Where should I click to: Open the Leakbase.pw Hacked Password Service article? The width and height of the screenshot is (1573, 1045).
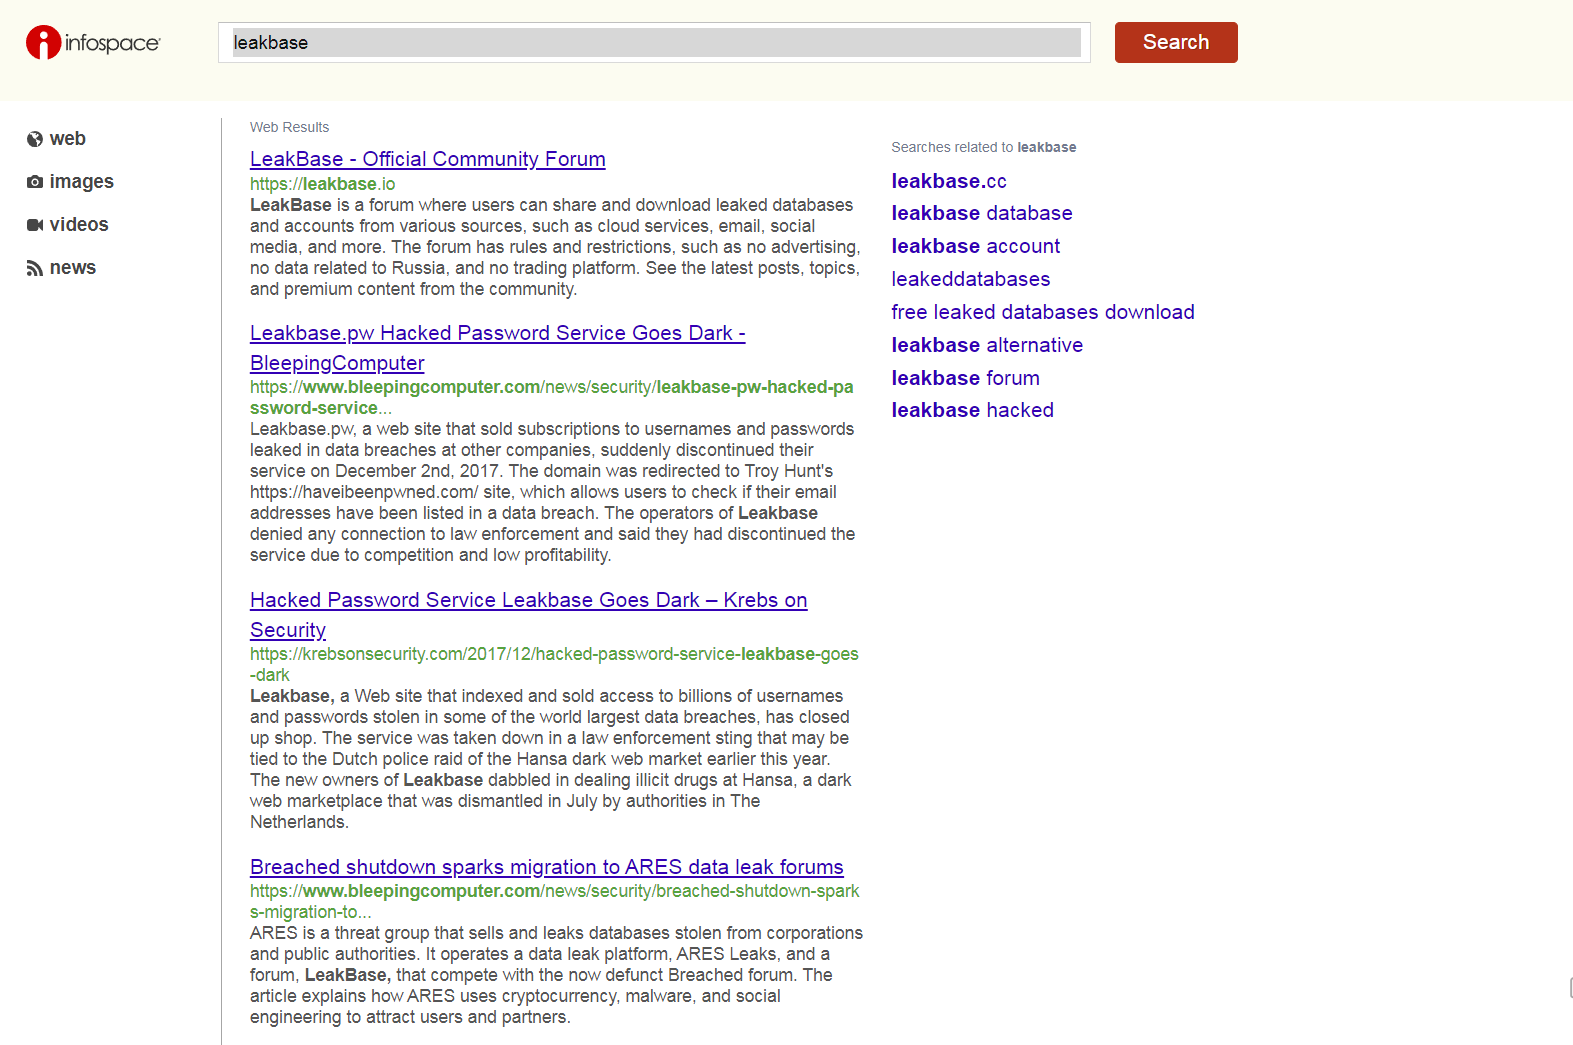[497, 334]
